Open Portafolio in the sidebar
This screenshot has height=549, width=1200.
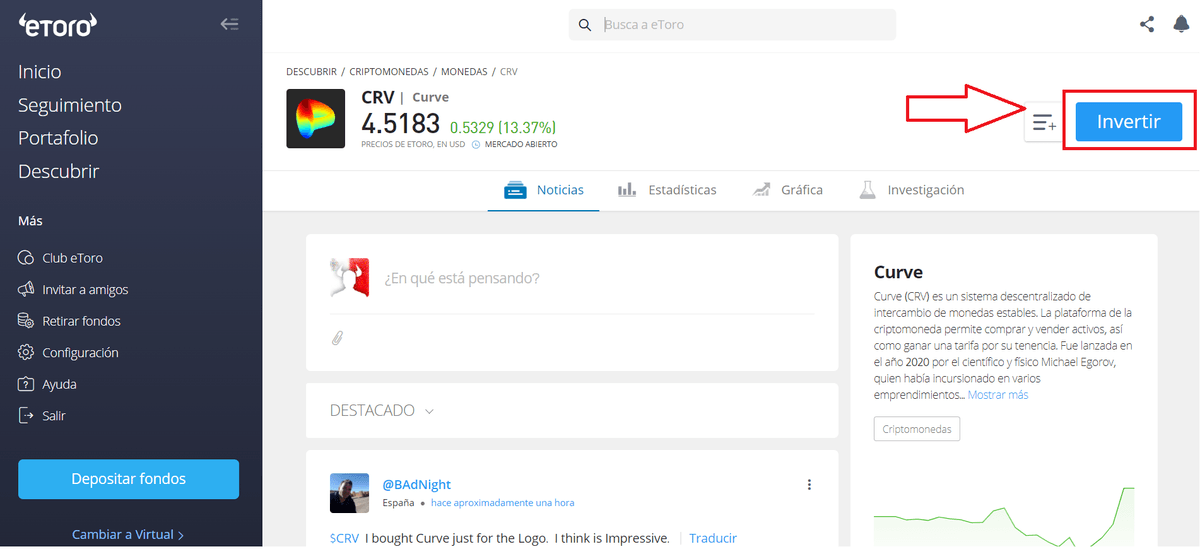(x=58, y=138)
